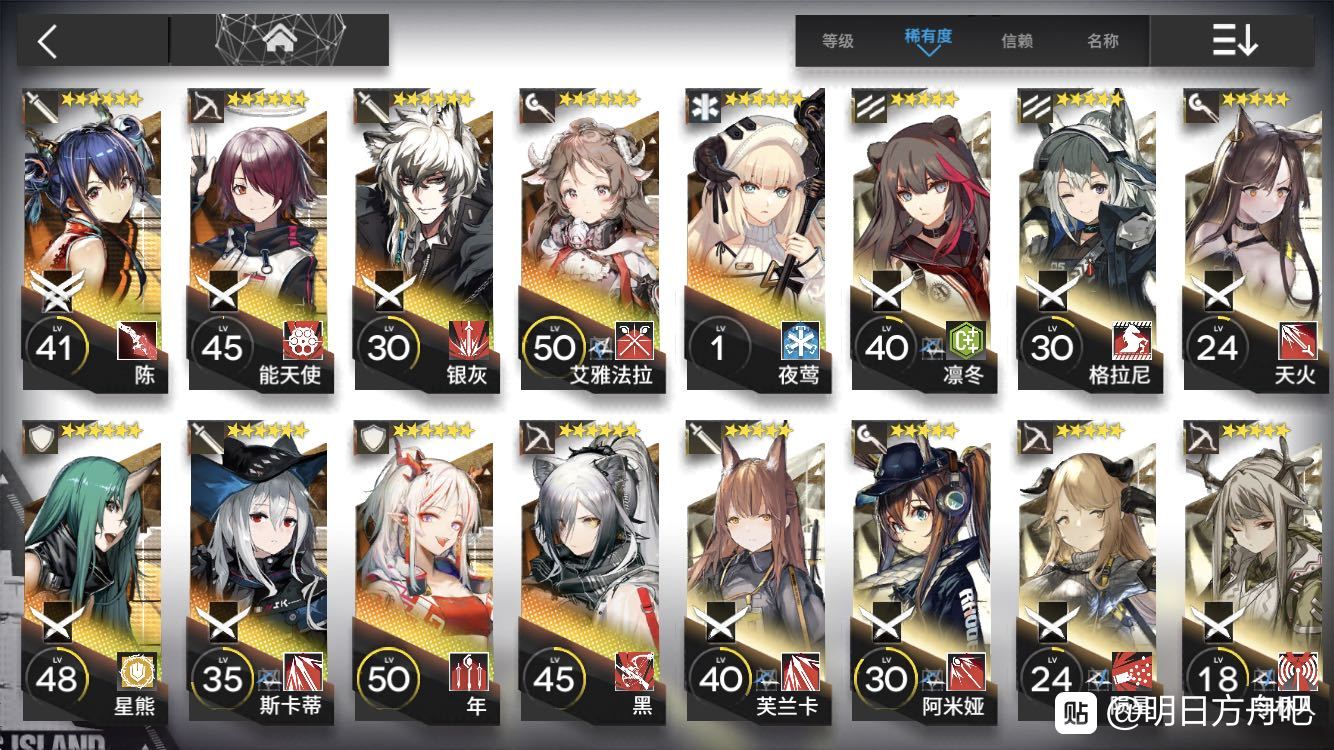Toggle the sort order direction icon
This screenshot has width=1334, height=750.
coord(1234,41)
